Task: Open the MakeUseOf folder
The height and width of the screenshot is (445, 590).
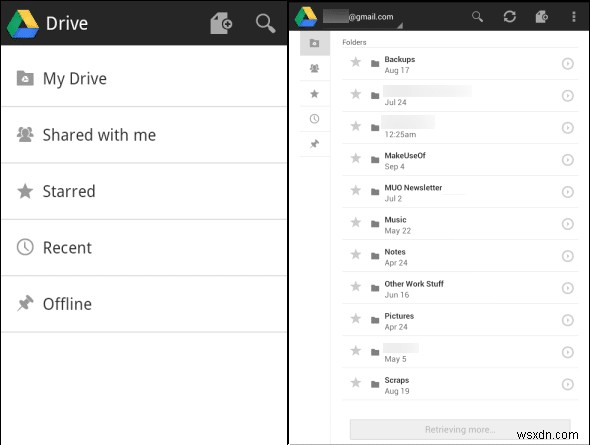Action: pos(460,160)
